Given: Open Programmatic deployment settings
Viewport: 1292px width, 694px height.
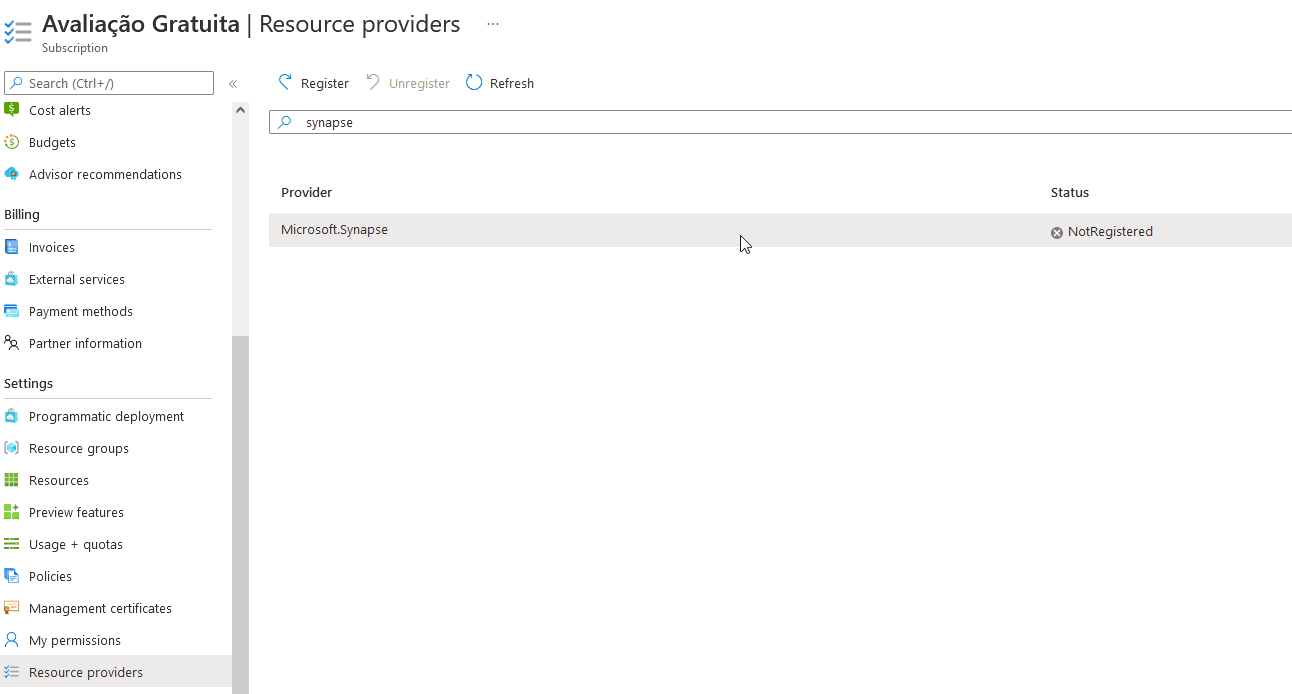Looking at the screenshot, I should coord(106,416).
